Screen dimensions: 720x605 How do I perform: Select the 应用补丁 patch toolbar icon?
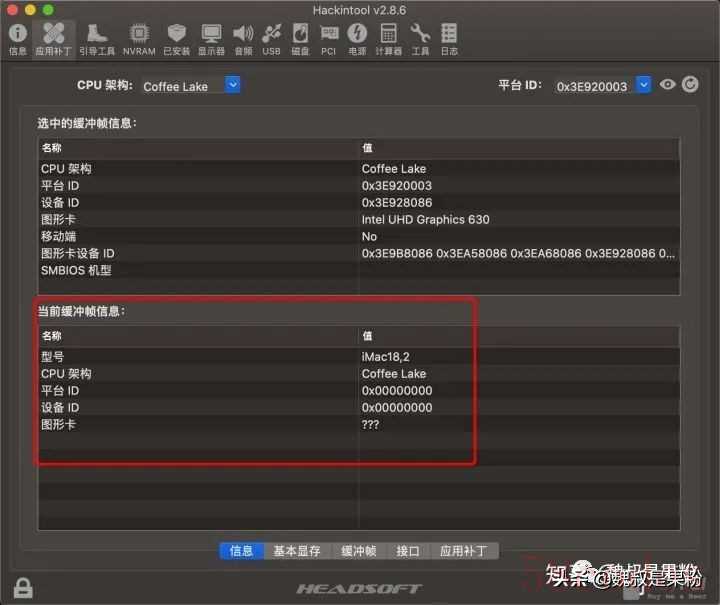[x=54, y=39]
